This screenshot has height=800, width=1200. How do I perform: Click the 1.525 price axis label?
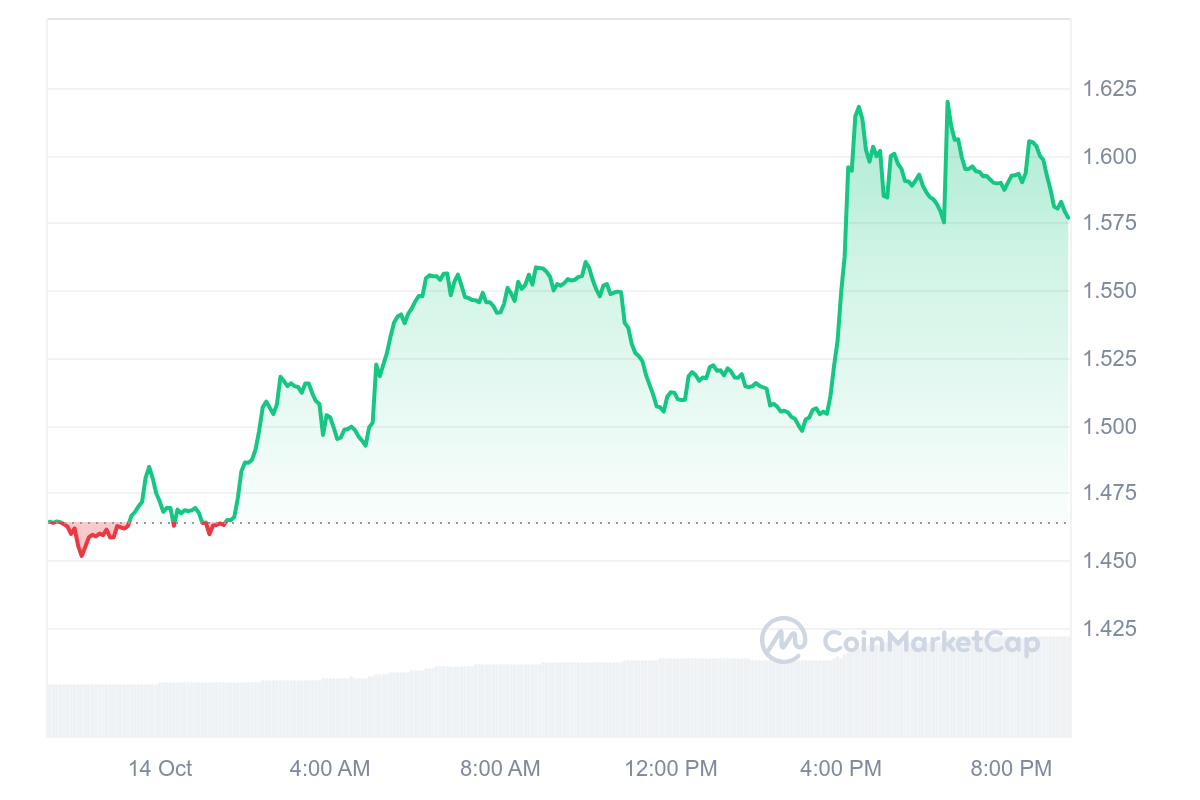(1110, 358)
